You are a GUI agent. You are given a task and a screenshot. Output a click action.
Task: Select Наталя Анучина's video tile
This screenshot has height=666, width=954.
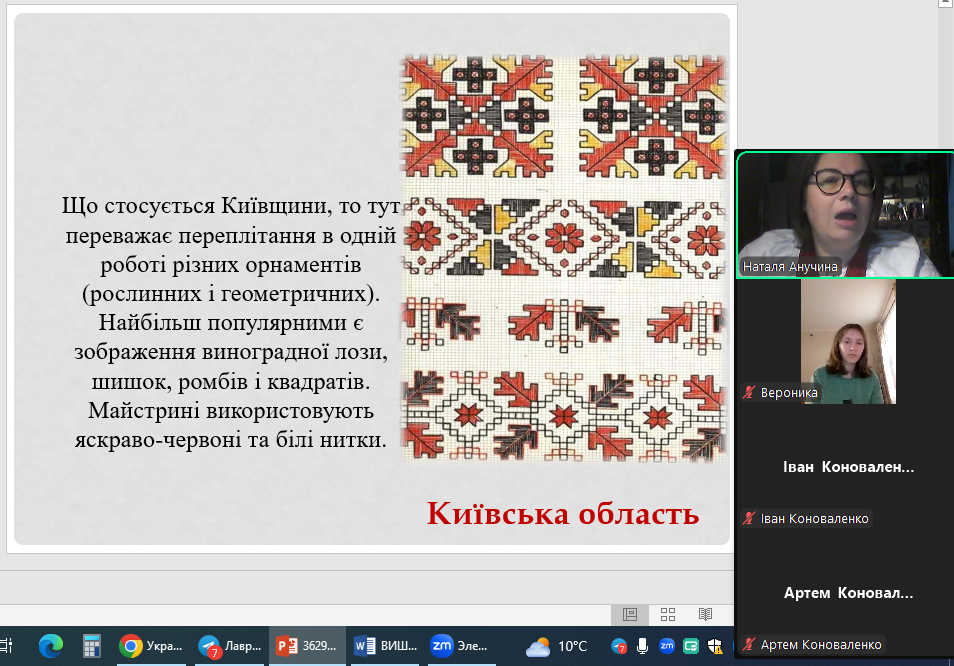844,214
